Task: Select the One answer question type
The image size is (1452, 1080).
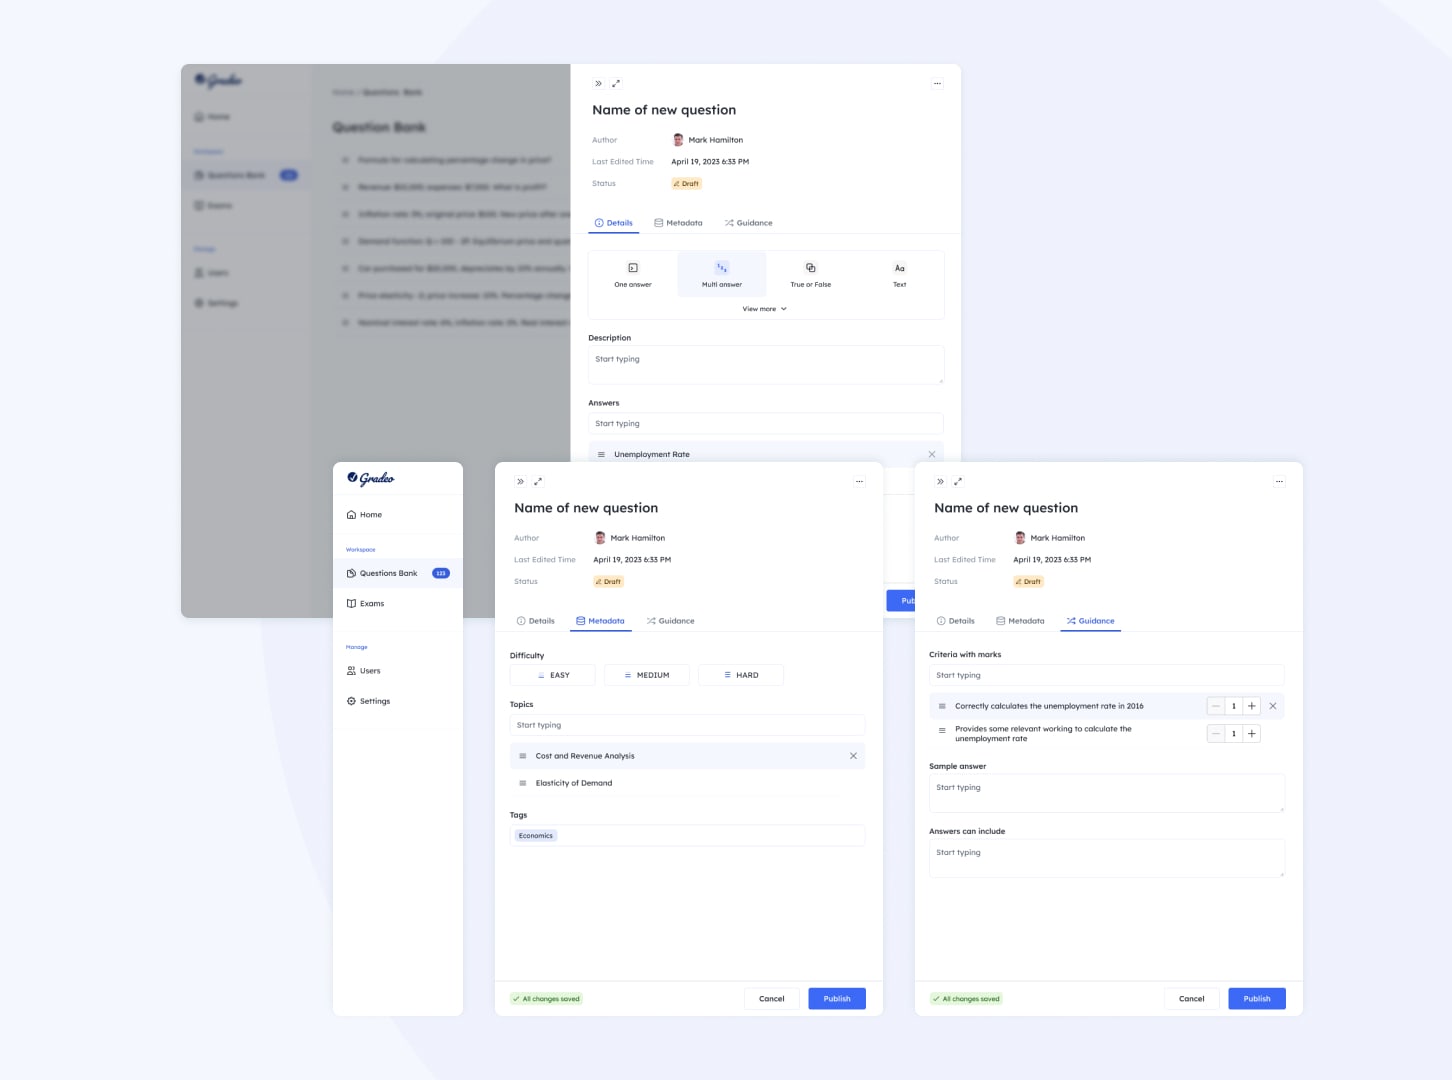Action: pyautogui.click(x=633, y=275)
